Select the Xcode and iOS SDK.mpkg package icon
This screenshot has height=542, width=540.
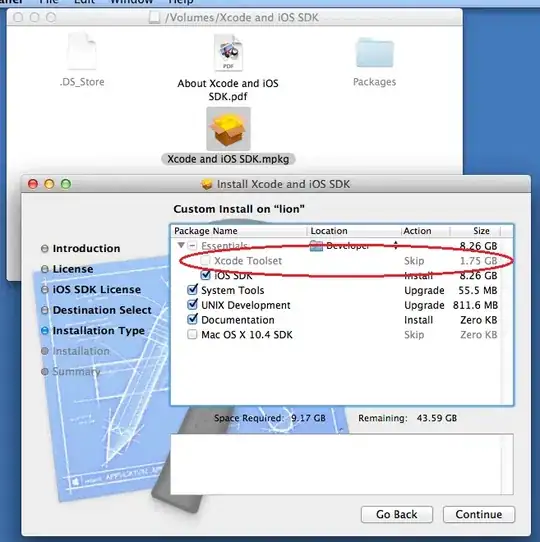click(x=228, y=129)
